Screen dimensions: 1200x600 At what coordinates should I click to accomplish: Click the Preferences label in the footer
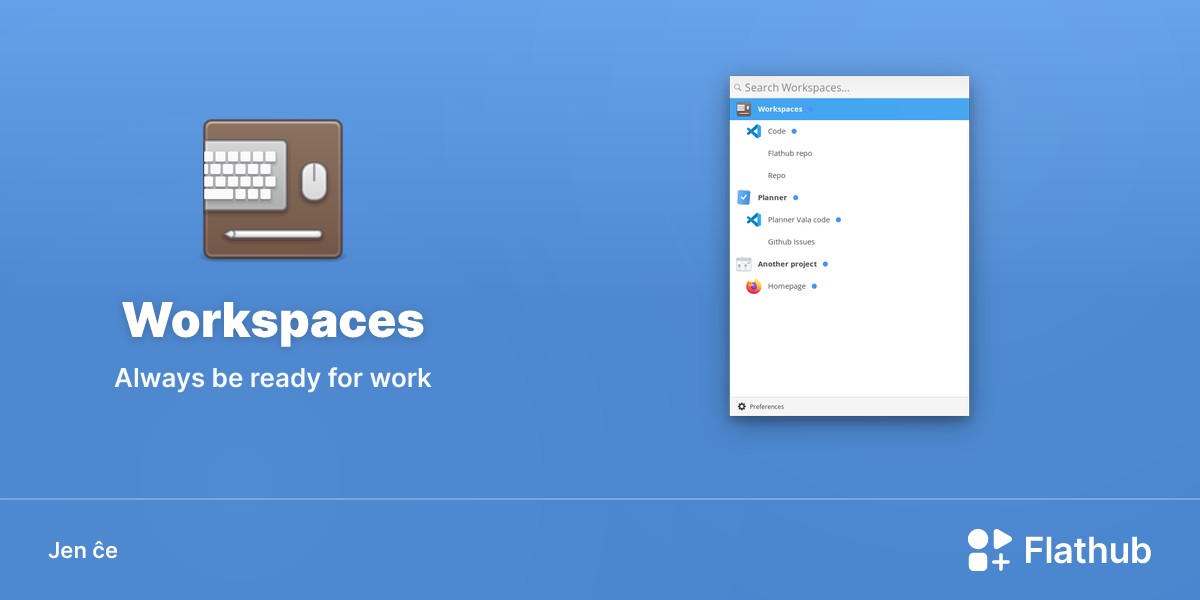pos(767,407)
